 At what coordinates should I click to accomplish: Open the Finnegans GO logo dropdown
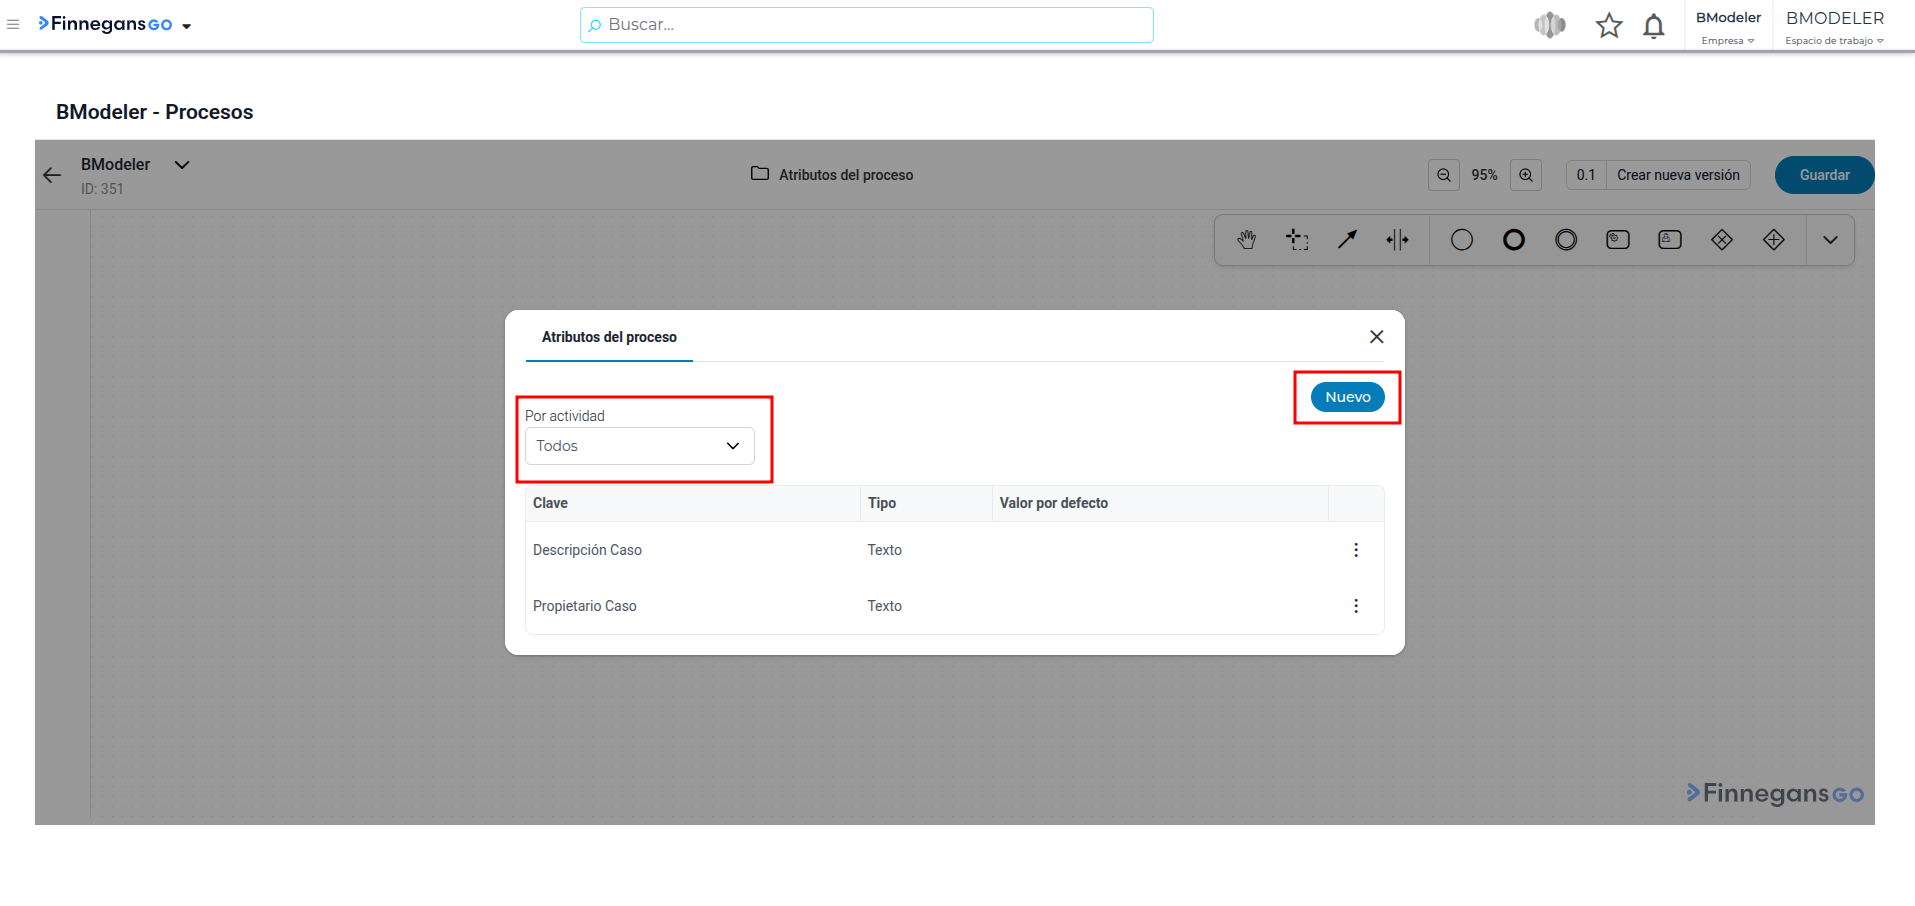point(115,24)
